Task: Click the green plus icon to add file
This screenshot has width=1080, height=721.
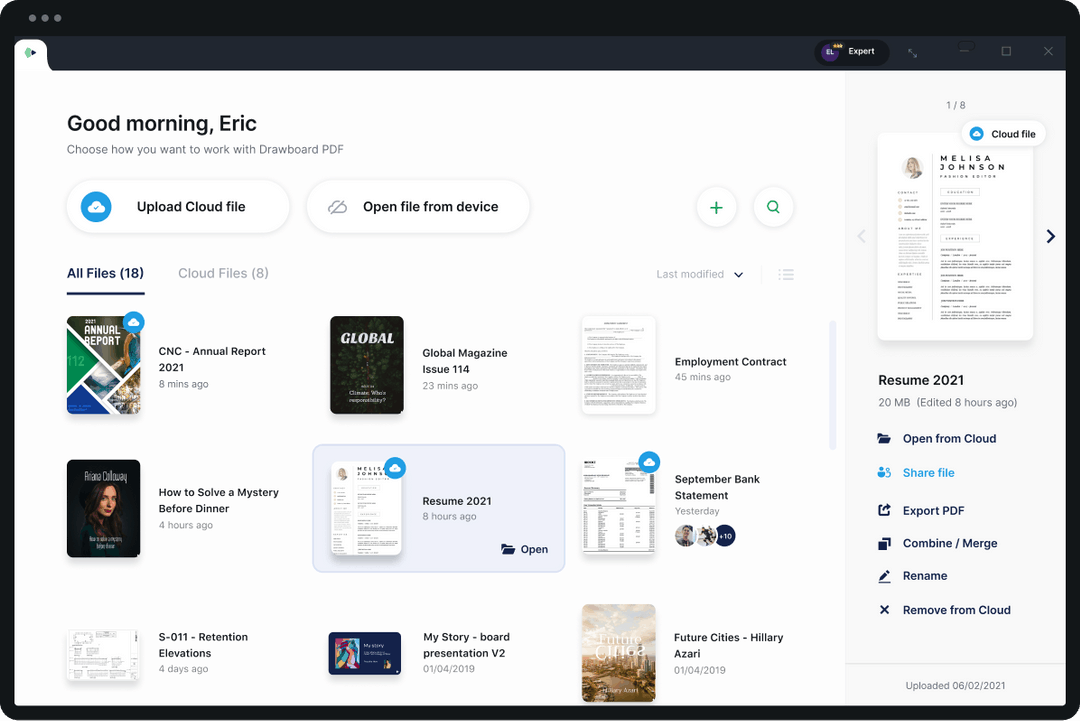Action: [716, 207]
